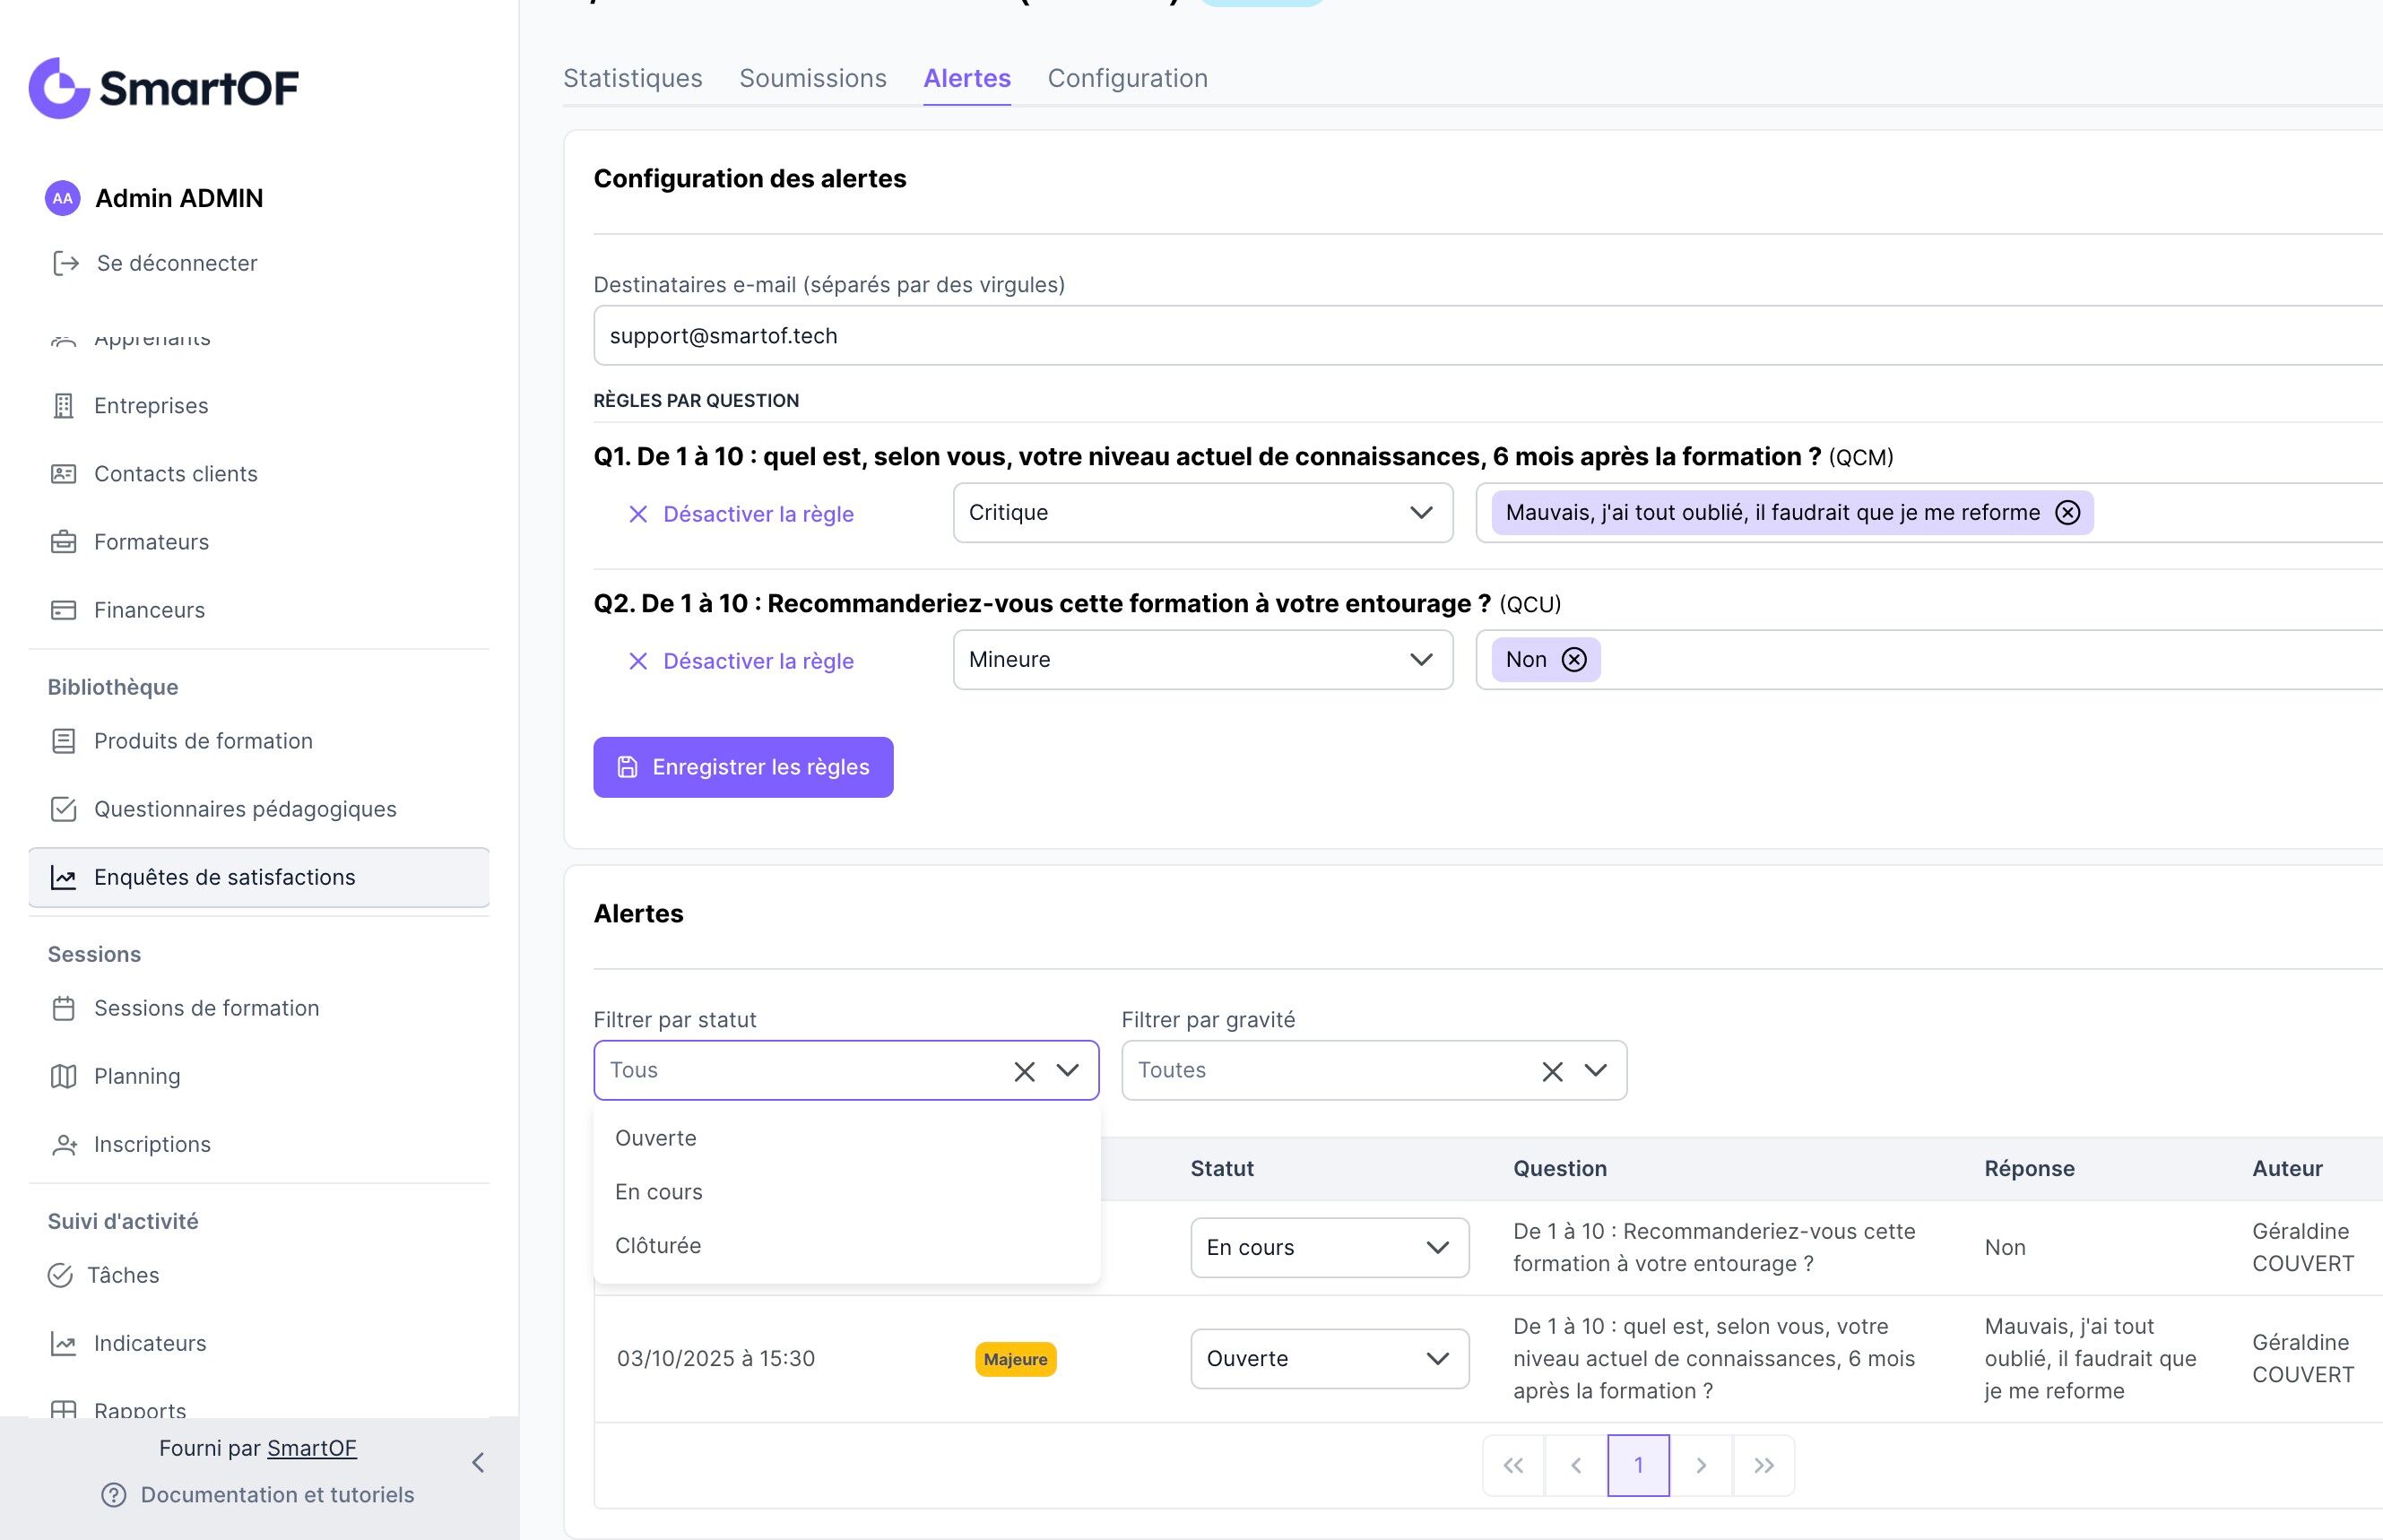
Task: Click the Tâches checkmark circle icon
Action: [x=60, y=1275]
